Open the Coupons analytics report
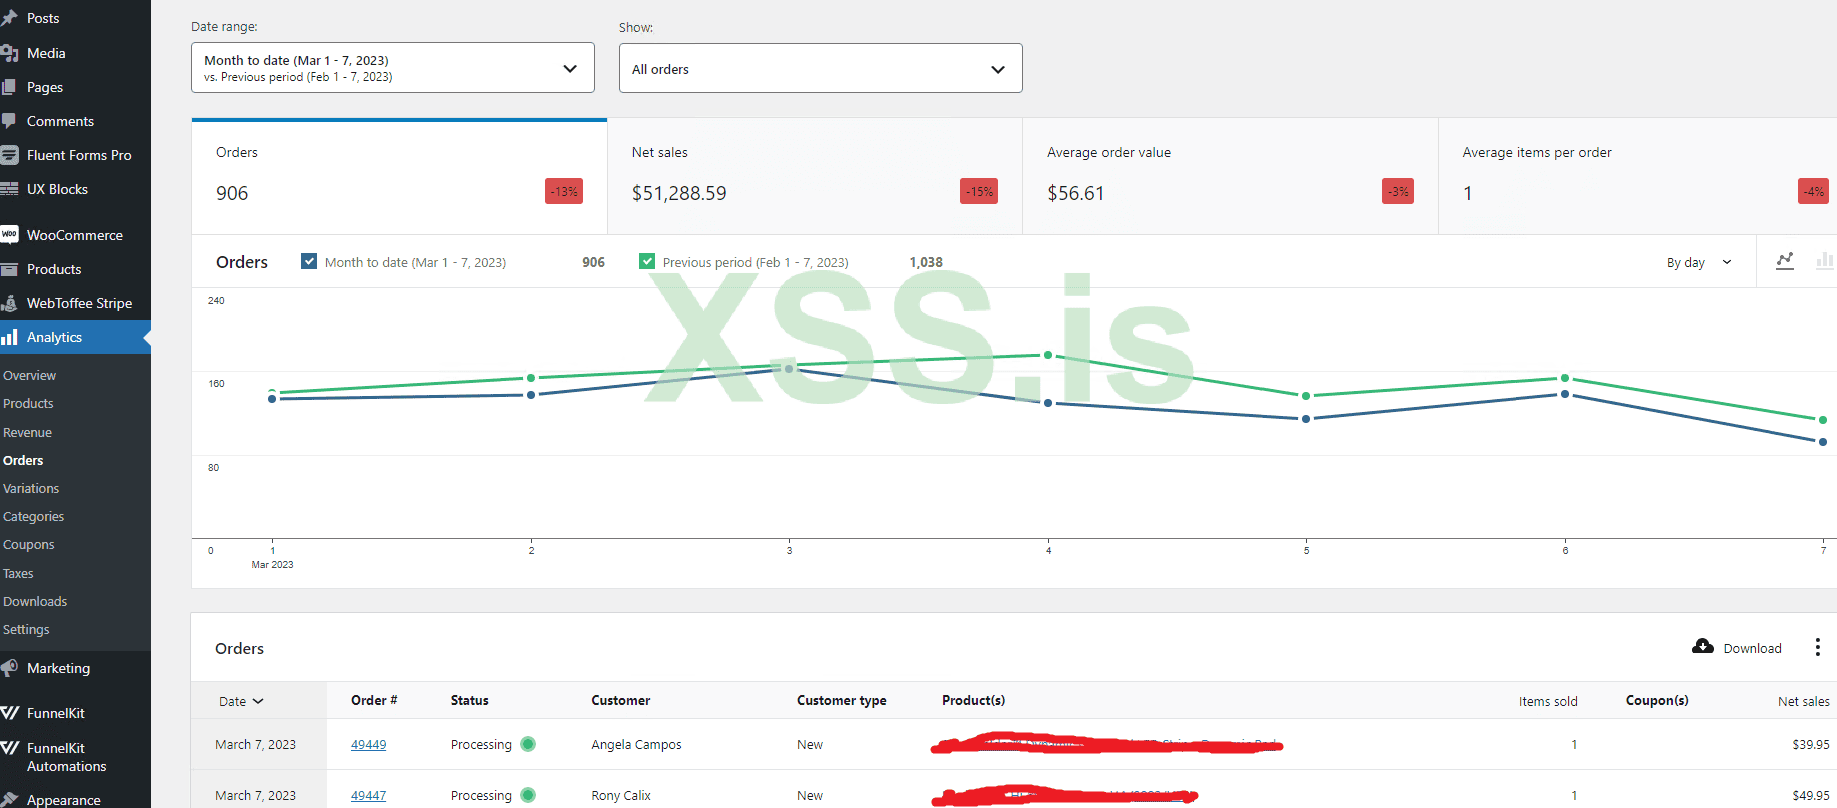Image resolution: width=1837 pixels, height=808 pixels. coord(29,544)
